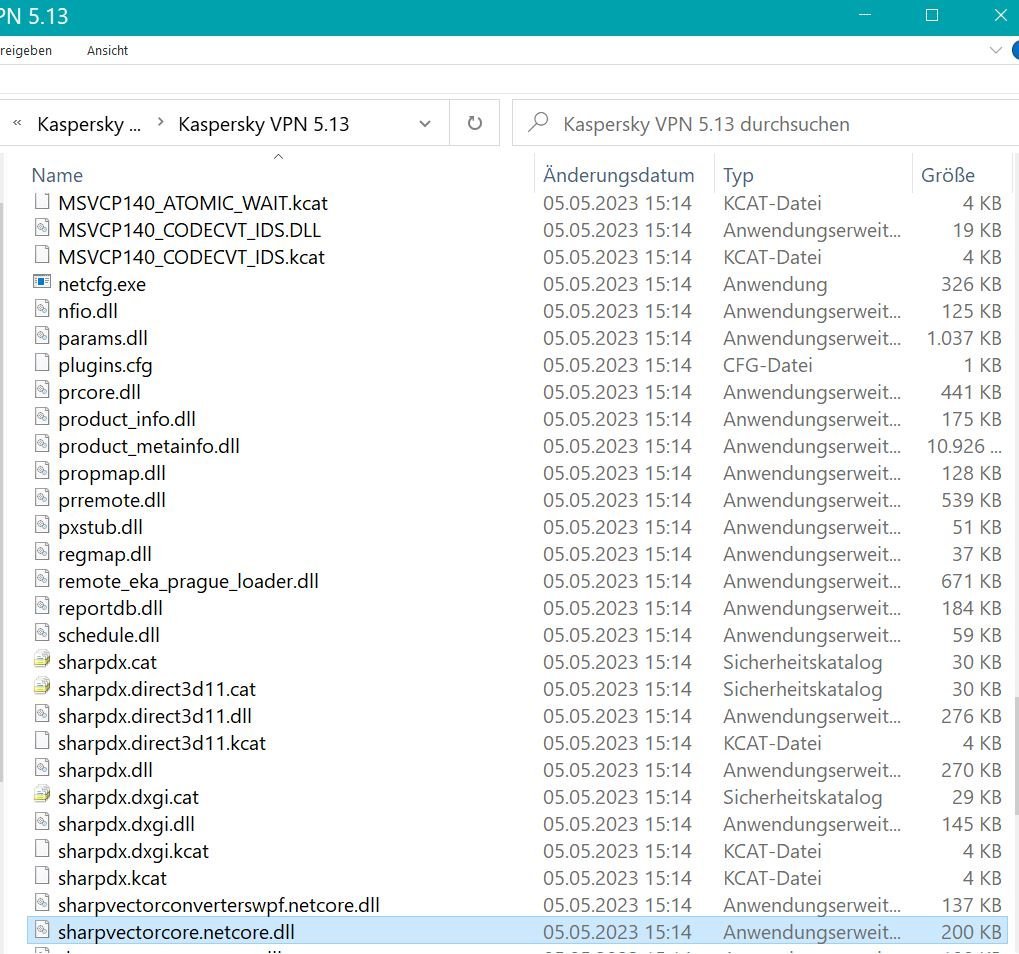Screen dimensions: 1019x954
Task: Open the address bar history dropdown
Action: point(425,123)
